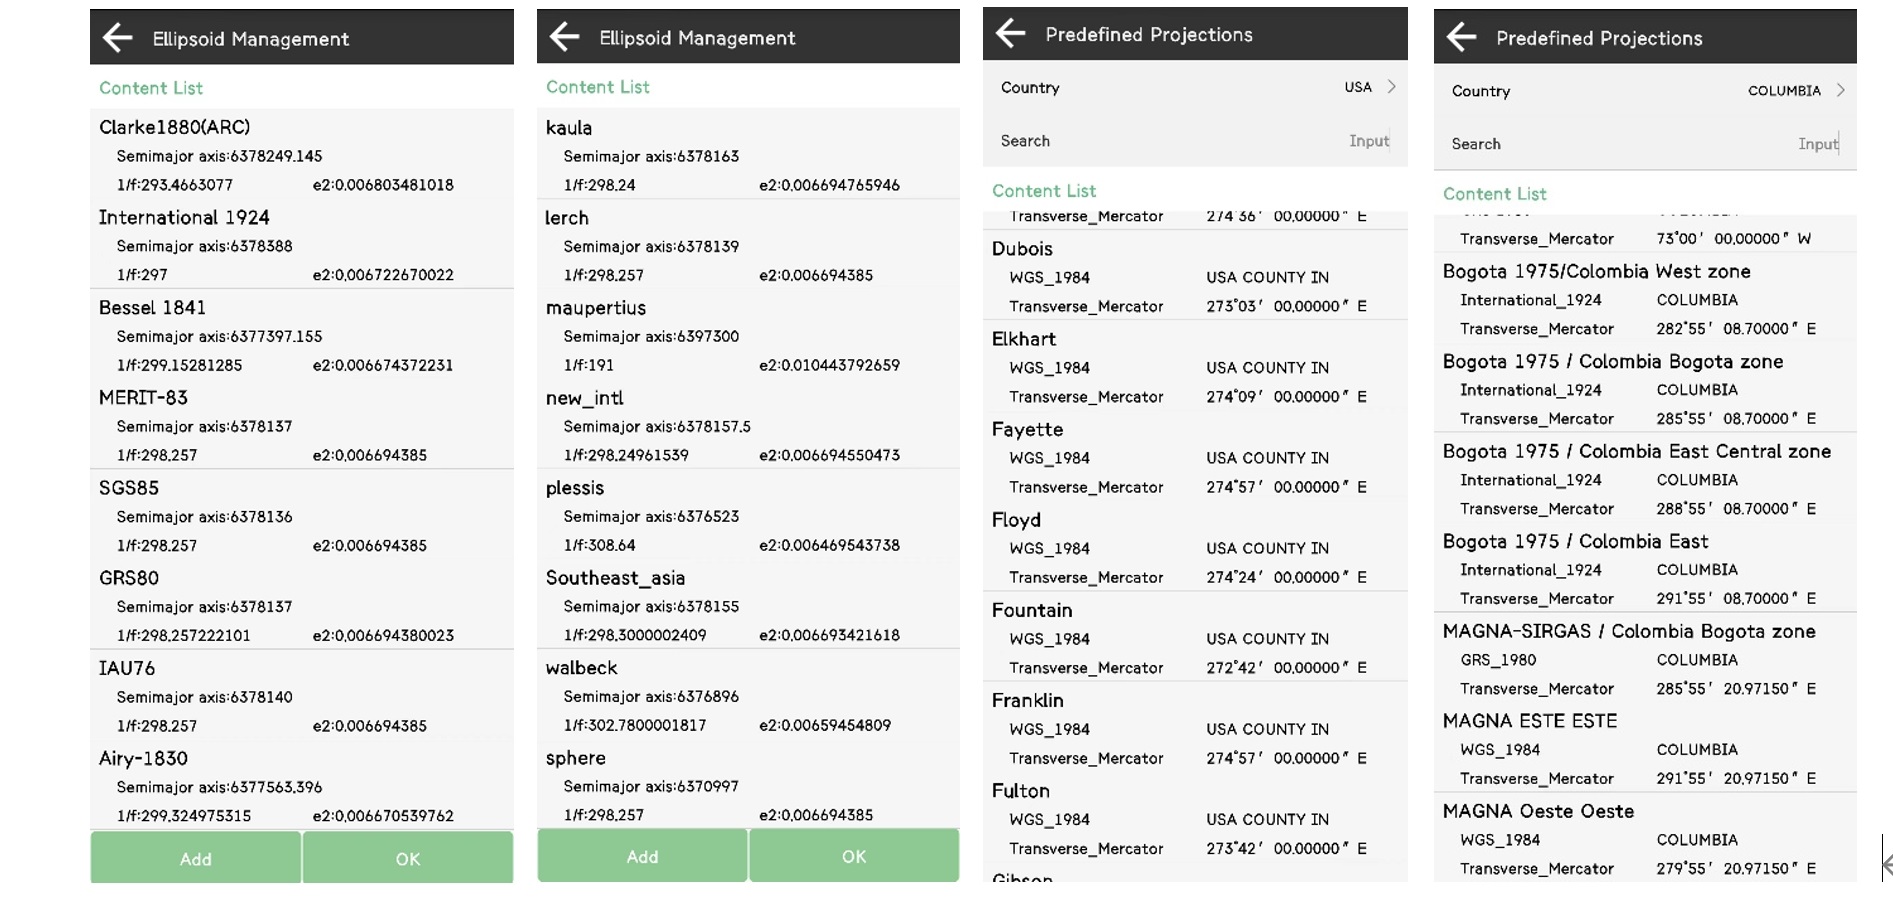Image resolution: width=1893 pixels, height=903 pixels.
Task: Choose the Fayette county projection
Action: pos(1195,457)
